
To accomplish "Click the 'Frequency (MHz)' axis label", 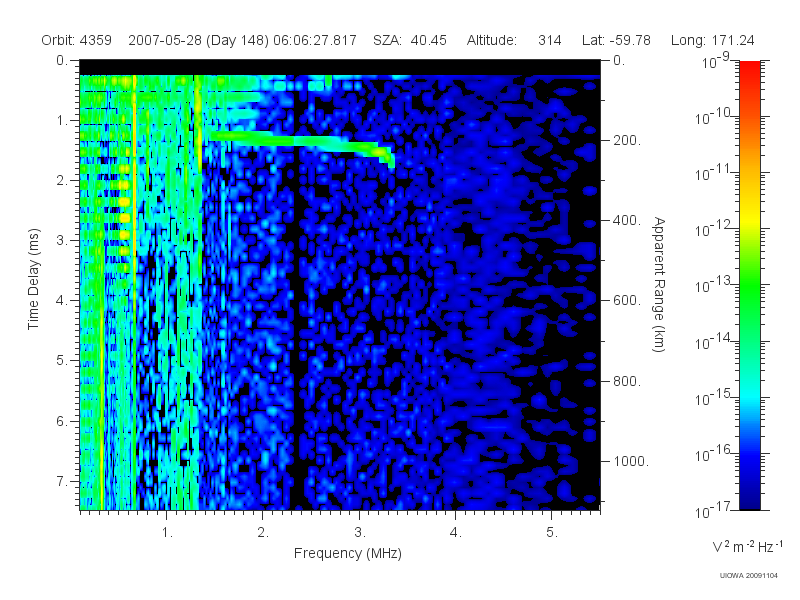I will tap(347, 554).
